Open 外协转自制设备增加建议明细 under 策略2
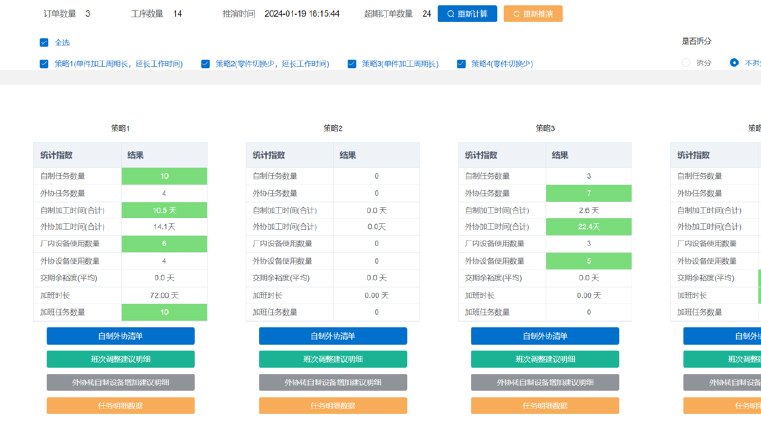The width and height of the screenshot is (761, 437). 333,383
